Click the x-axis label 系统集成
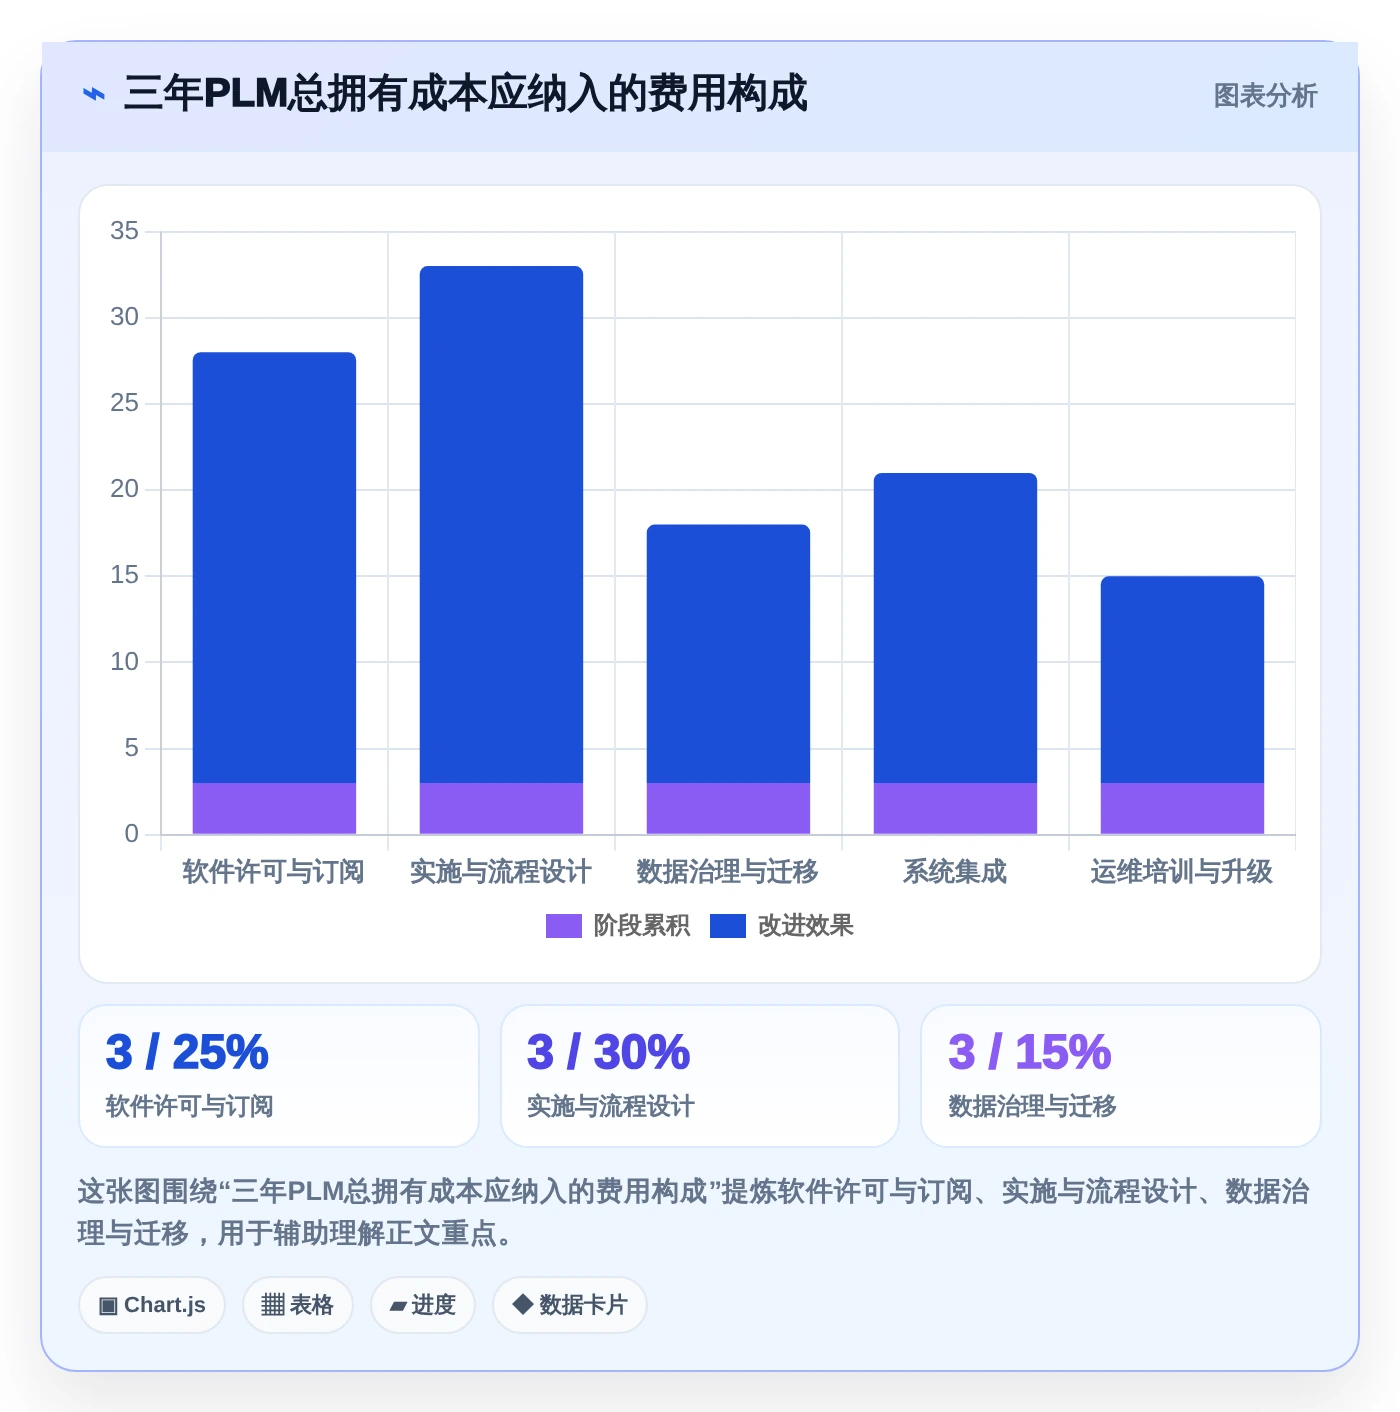Image resolution: width=1400 pixels, height=1412 pixels. (955, 872)
